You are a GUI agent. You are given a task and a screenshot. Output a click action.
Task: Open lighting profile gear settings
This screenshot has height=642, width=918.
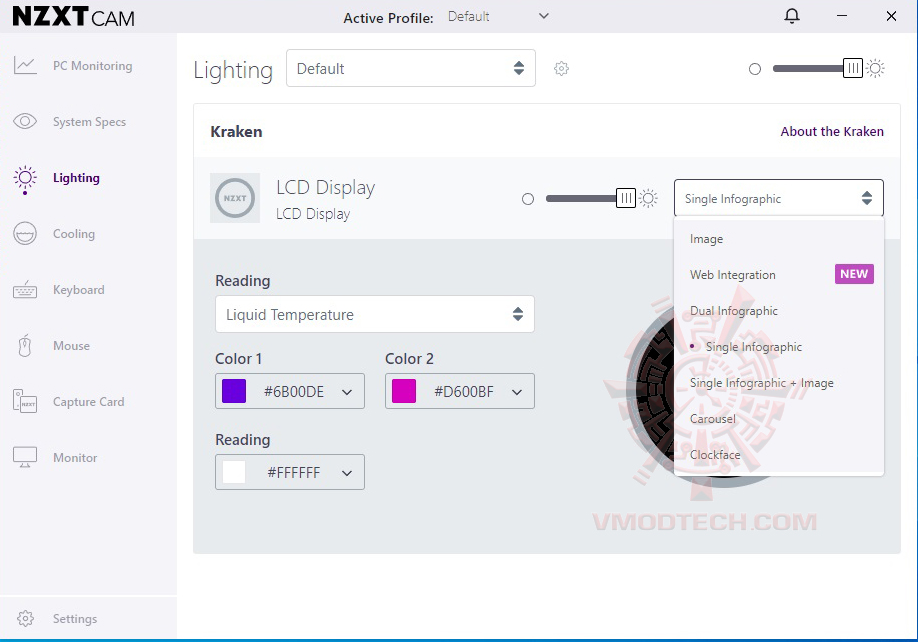(x=561, y=68)
